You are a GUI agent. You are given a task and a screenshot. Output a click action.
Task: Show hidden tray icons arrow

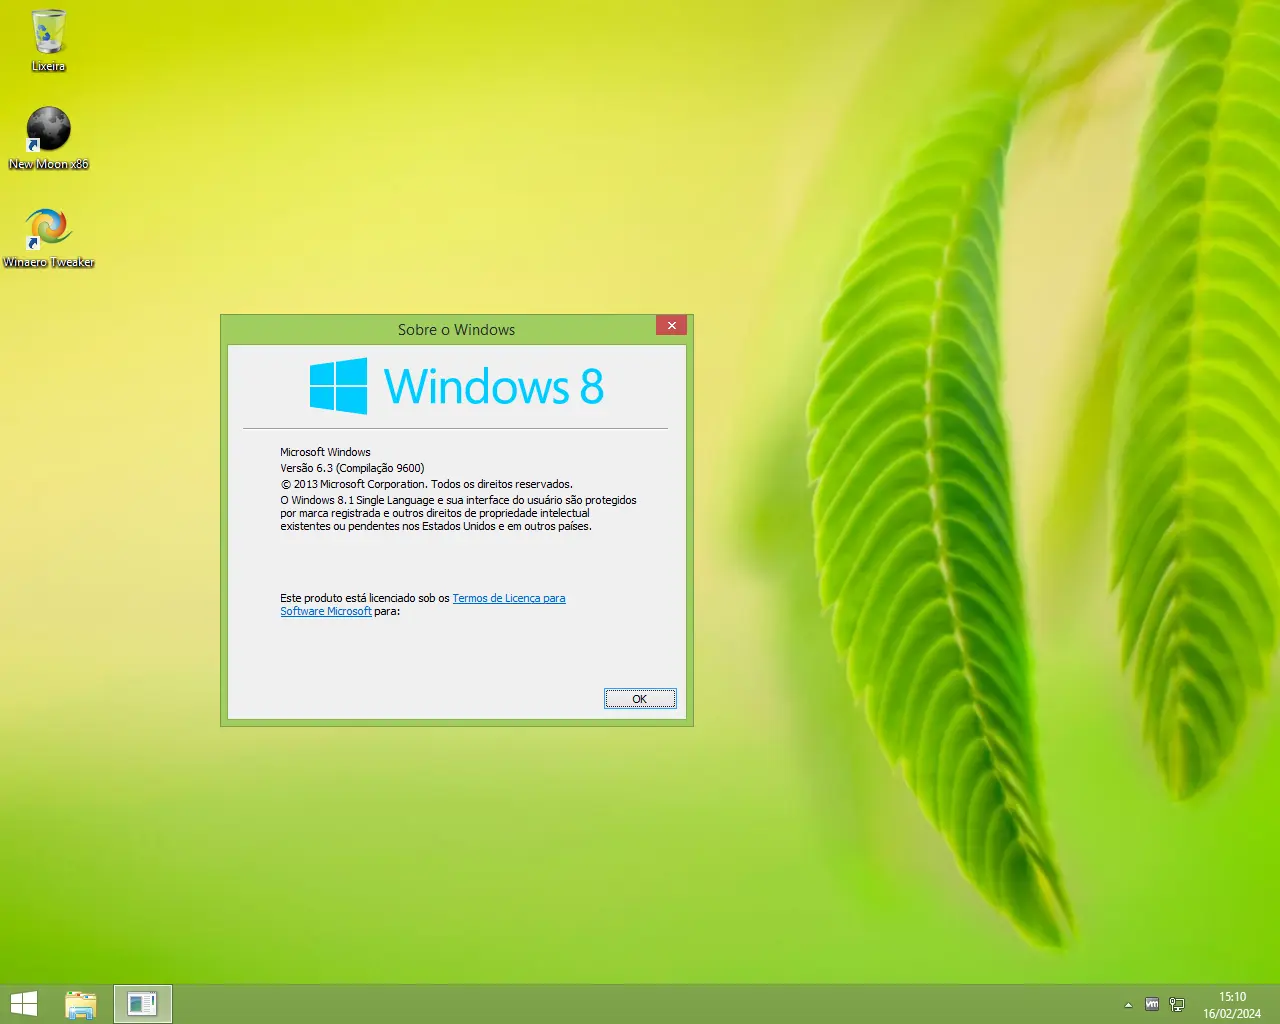[1128, 1005]
